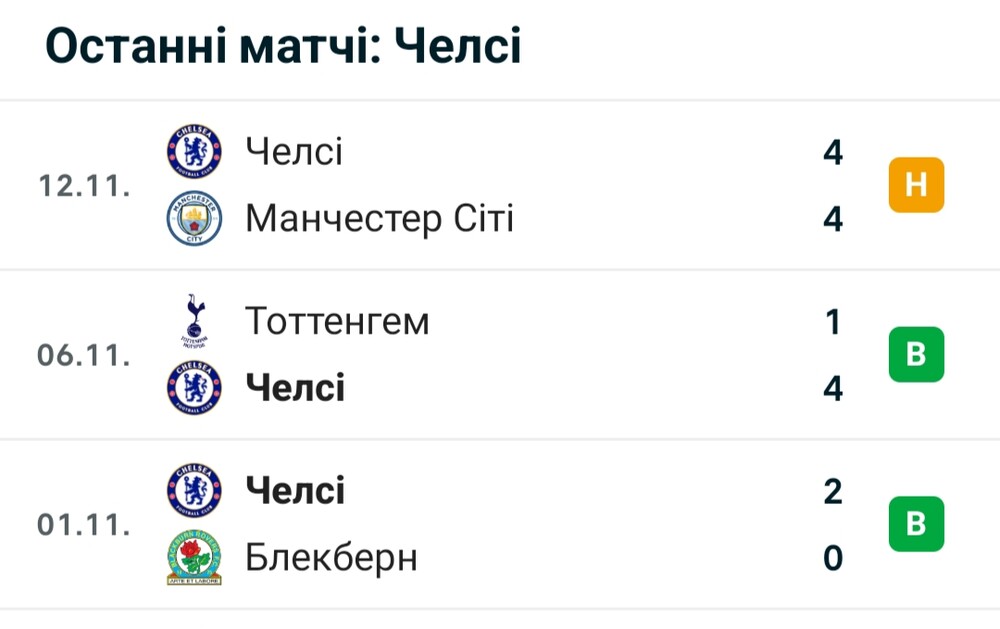Click the Останні матчі: Челсі heading

(x=284, y=46)
